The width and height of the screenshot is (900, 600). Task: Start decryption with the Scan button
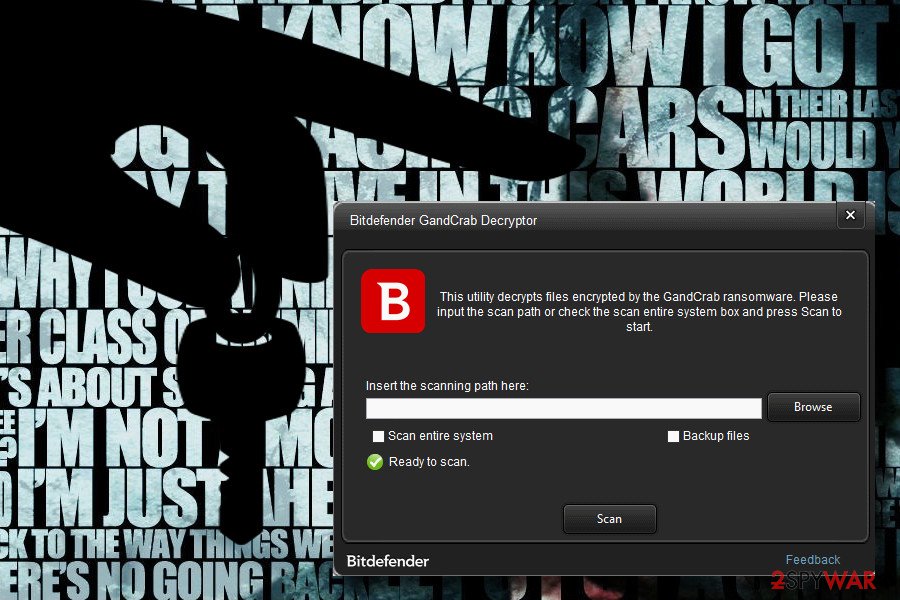pyautogui.click(x=610, y=519)
